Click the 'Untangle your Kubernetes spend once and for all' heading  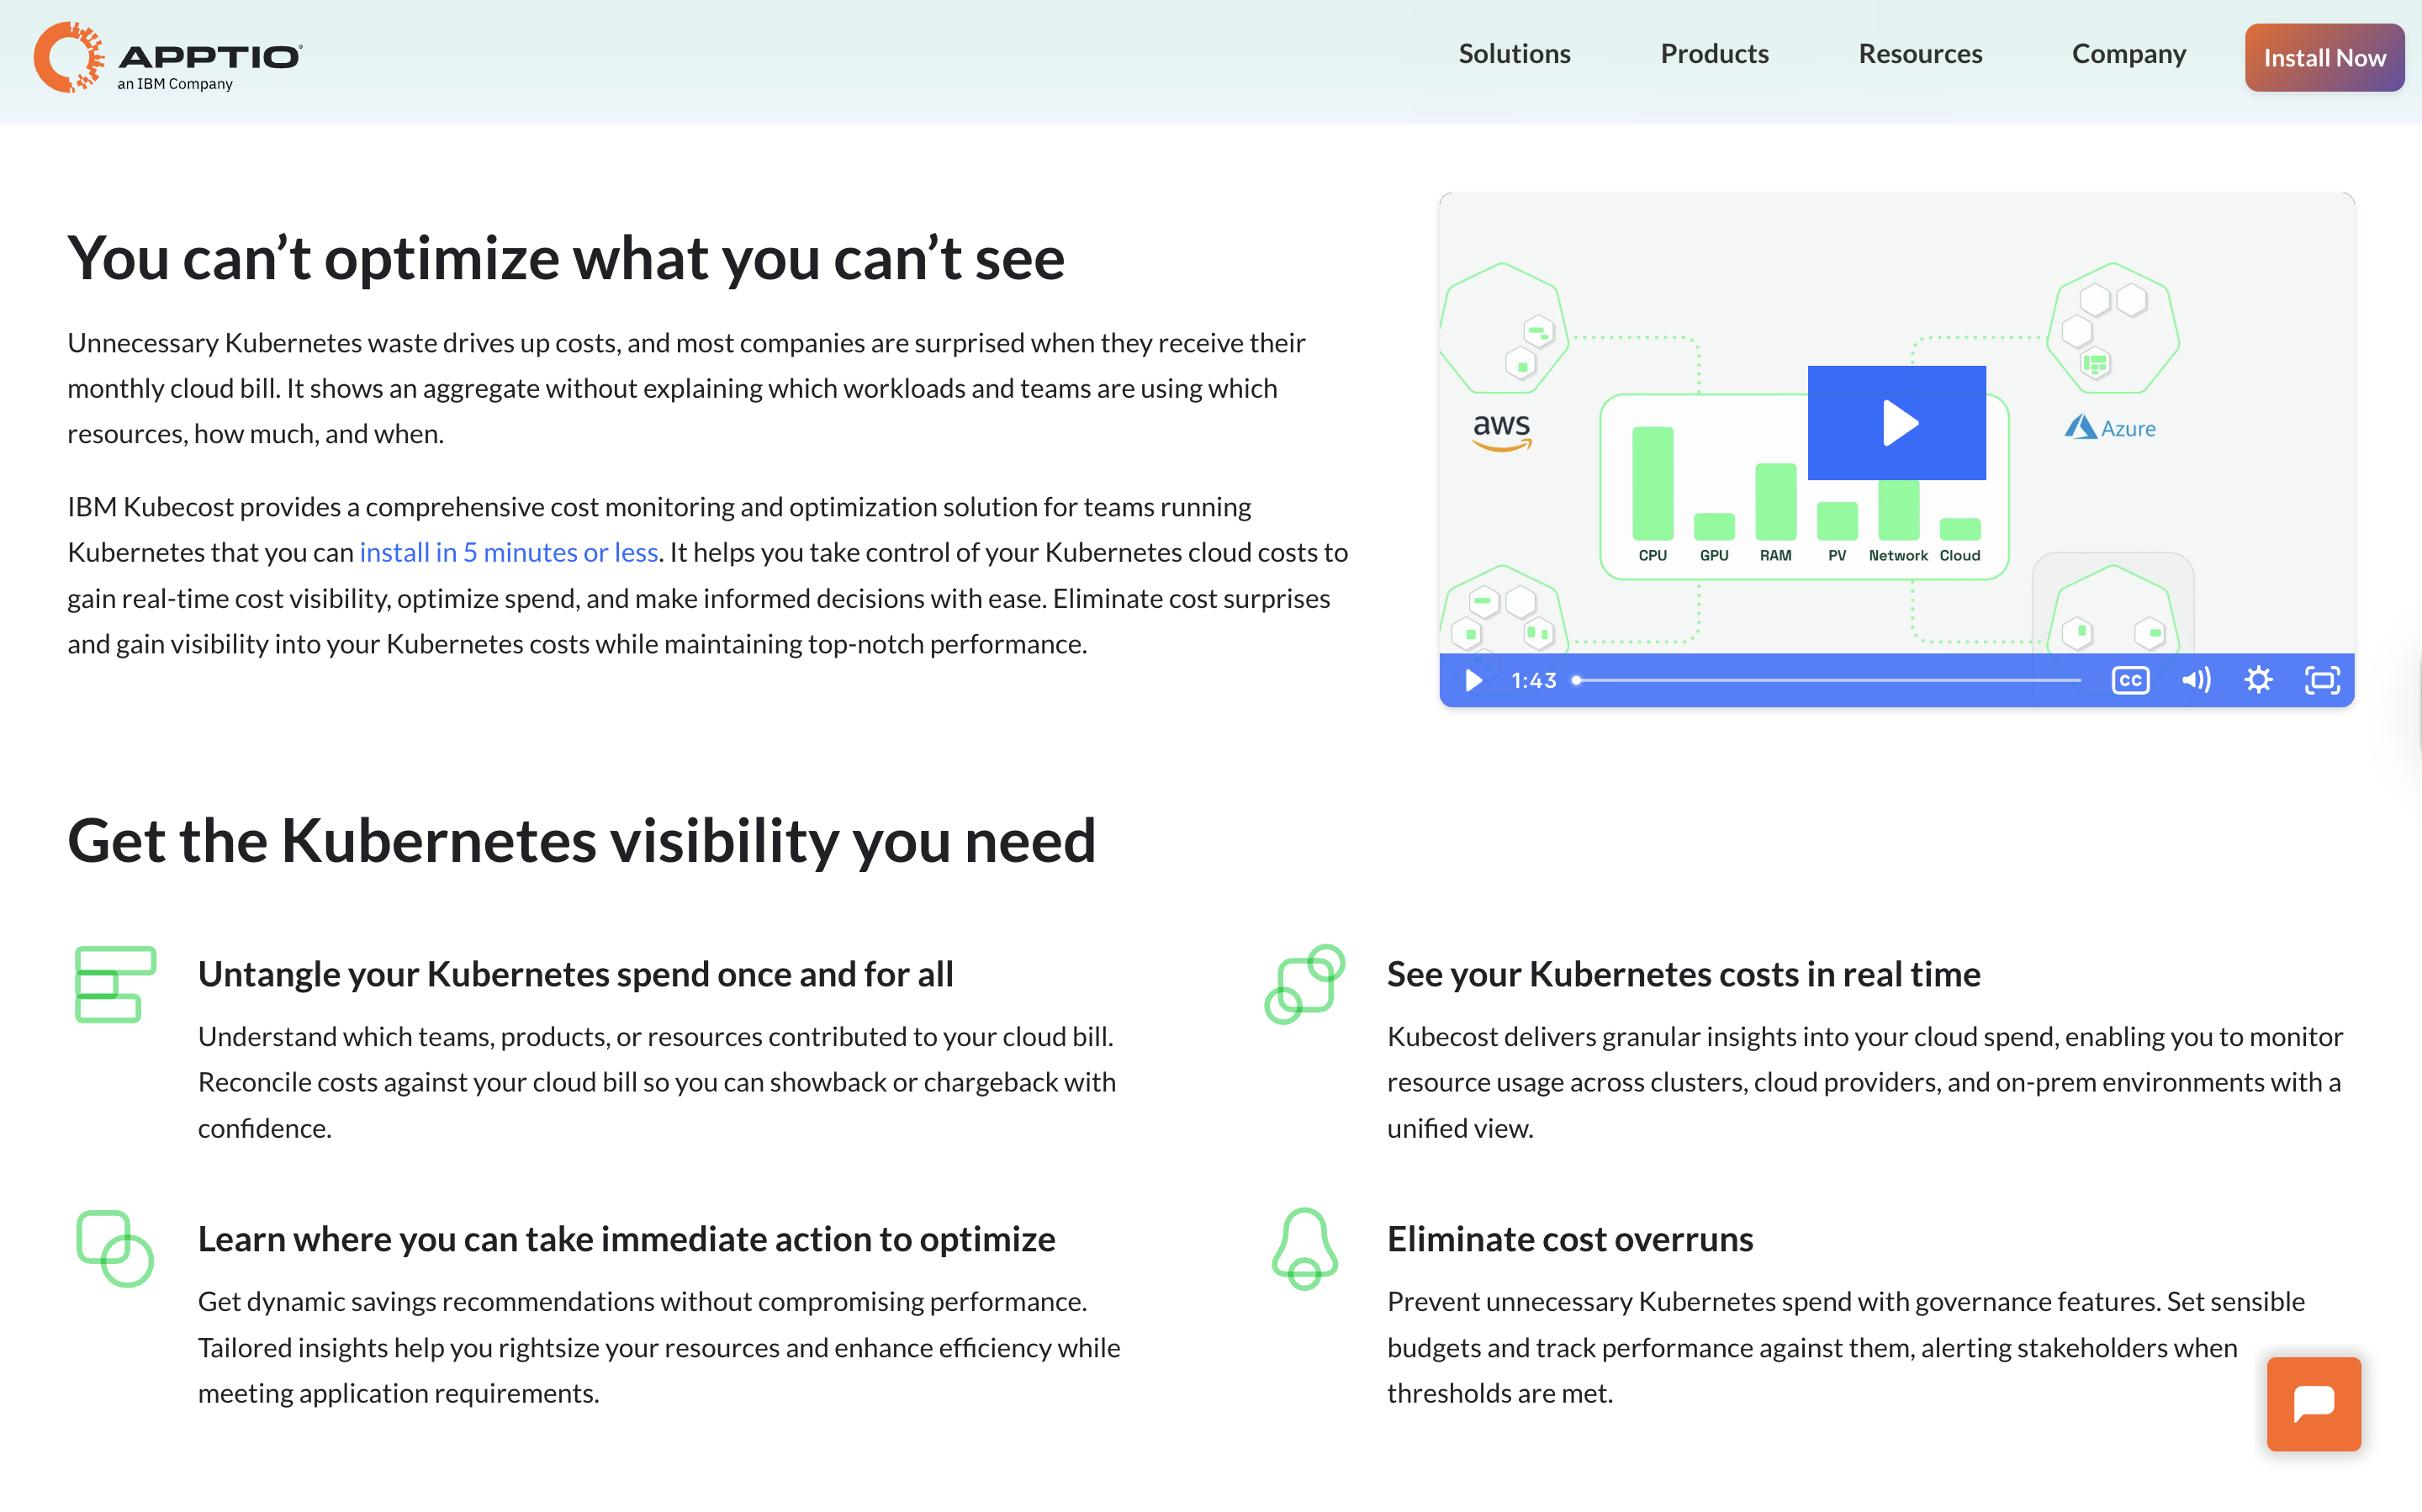(575, 974)
